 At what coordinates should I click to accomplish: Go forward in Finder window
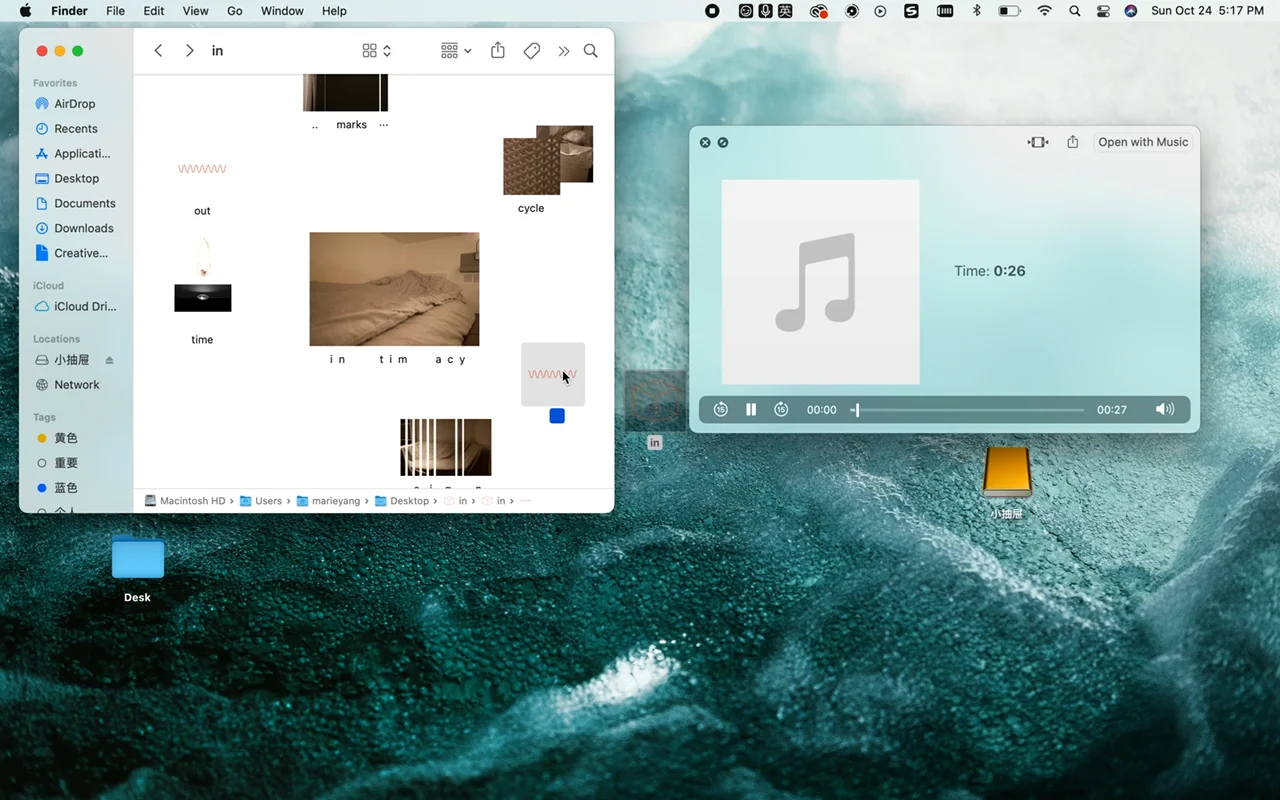click(x=189, y=50)
